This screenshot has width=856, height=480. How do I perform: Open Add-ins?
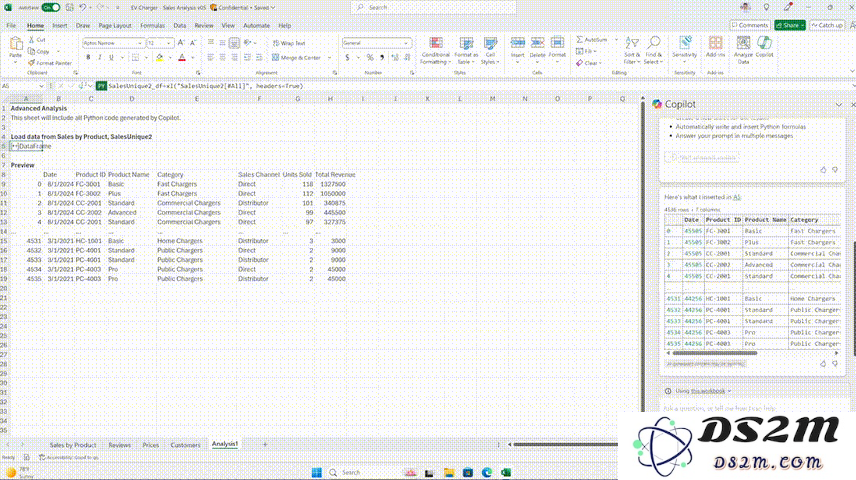(715, 44)
